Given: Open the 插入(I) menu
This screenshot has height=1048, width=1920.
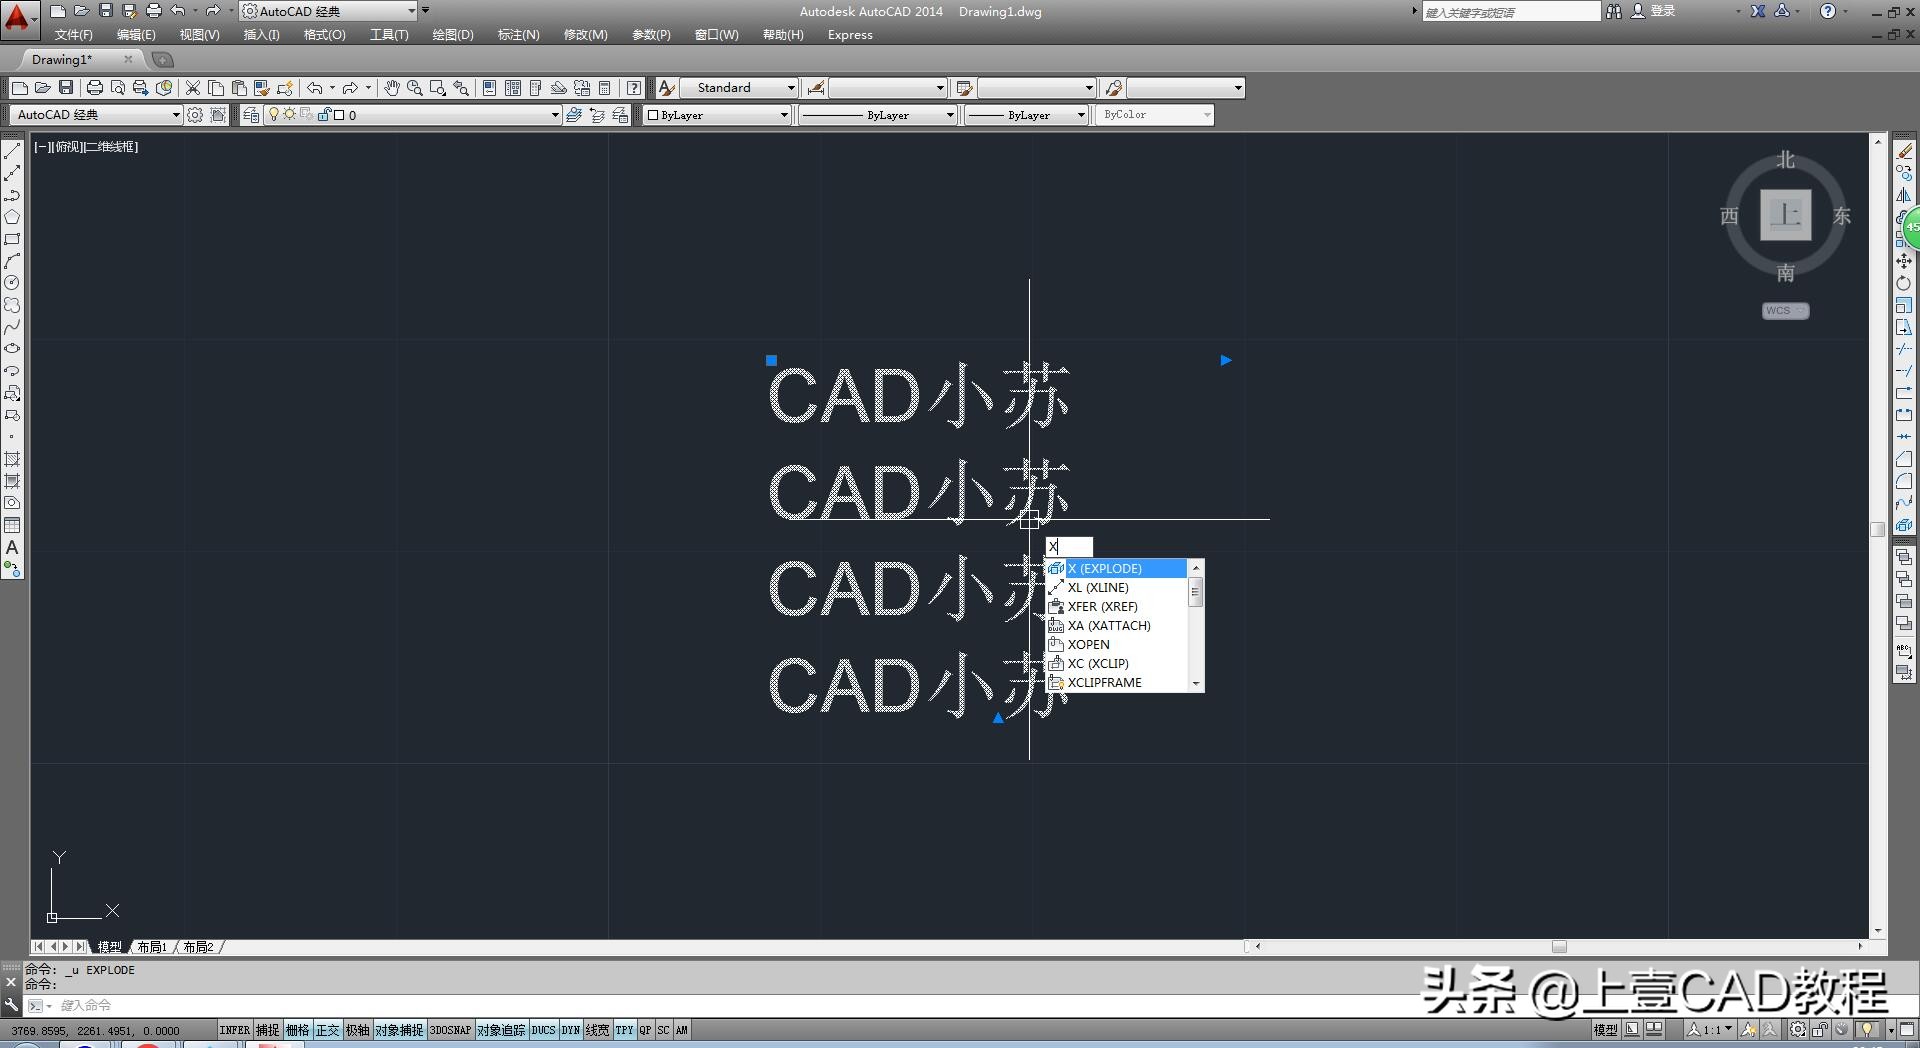Looking at the screenshot, I should 261,35.
